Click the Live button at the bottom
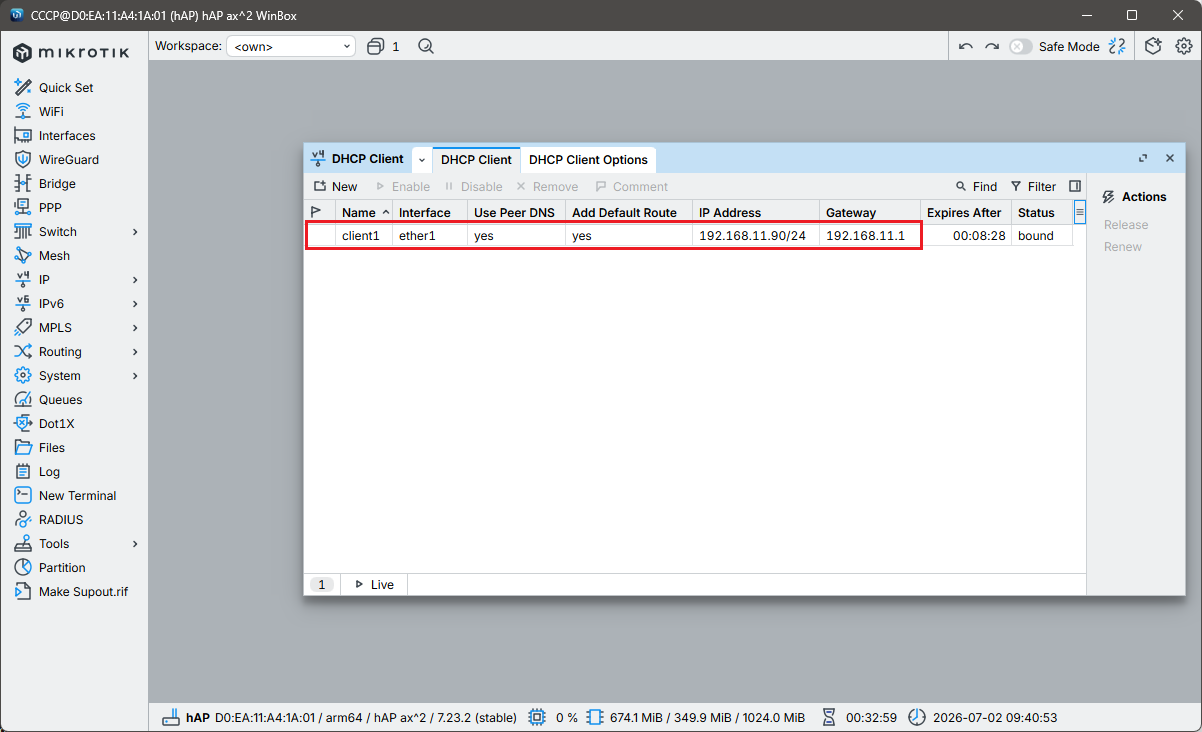The width and height of the screenshot is (1202, 732). 374,584
